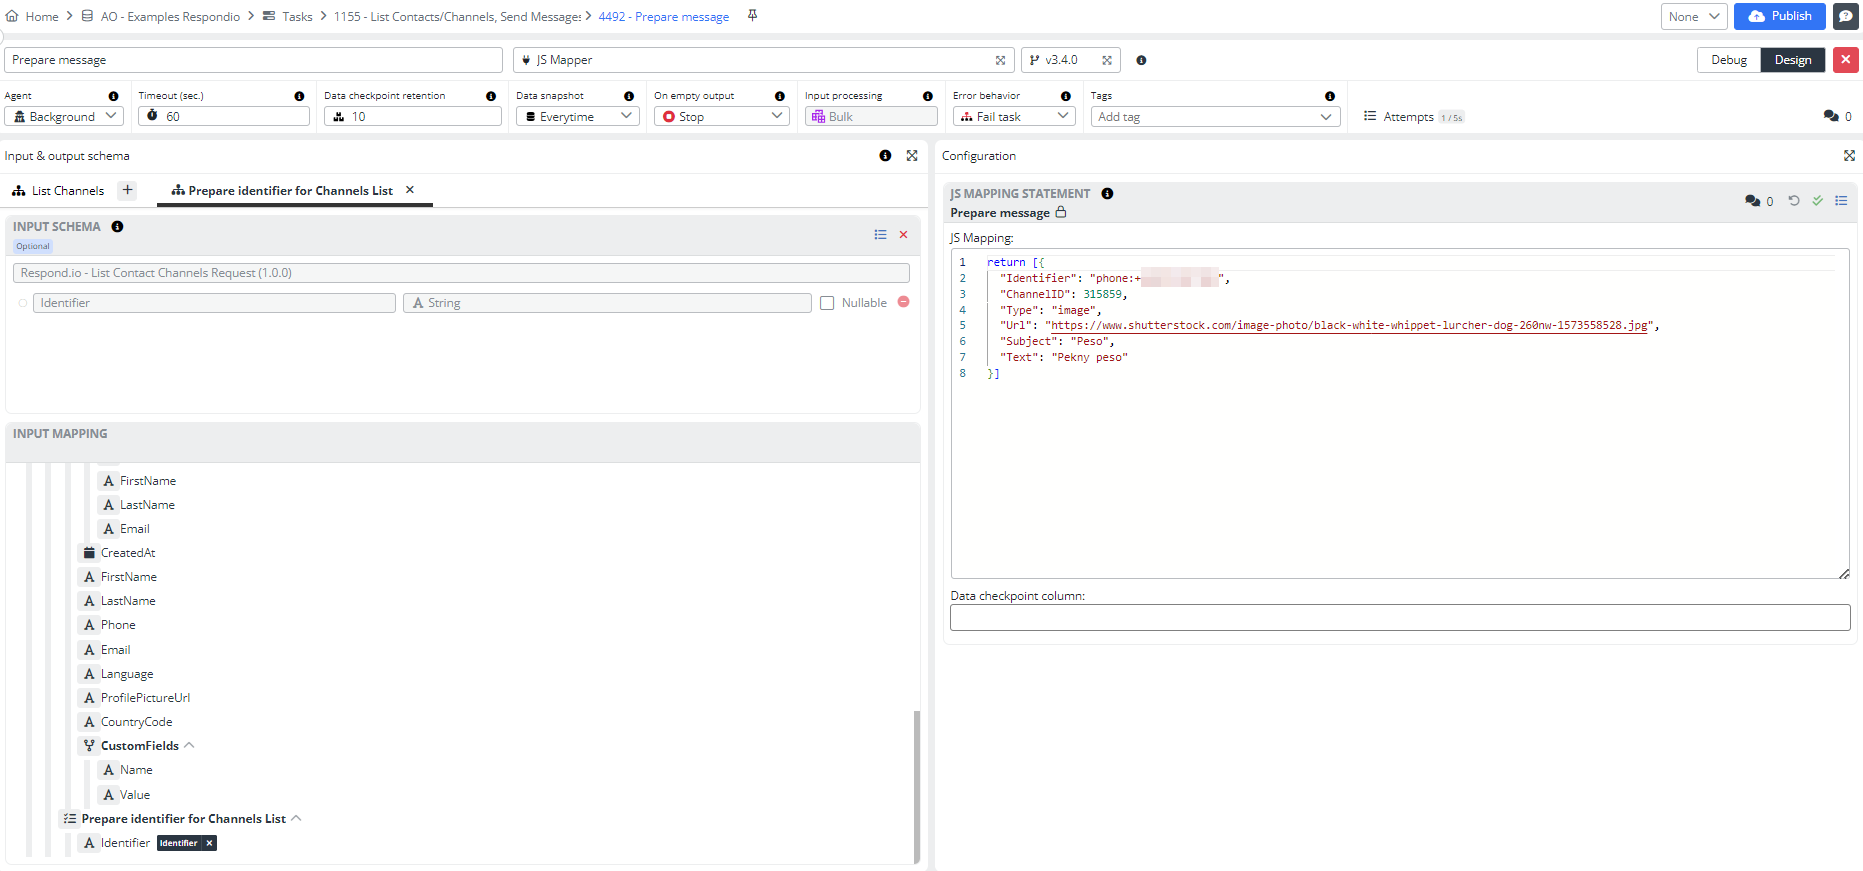
Task: Open the chat icon at top right
Action: click(x=1845, y=16)
